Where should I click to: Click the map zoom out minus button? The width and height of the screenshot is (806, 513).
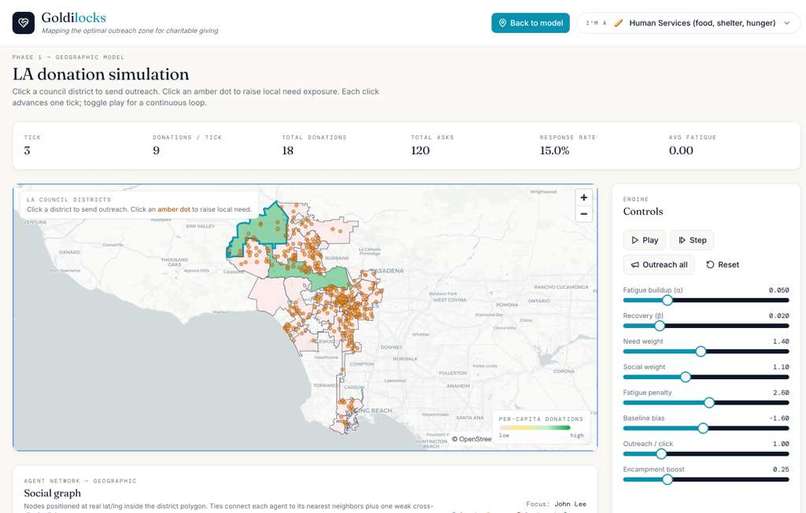pyautogui.click(x=583, y=214)
